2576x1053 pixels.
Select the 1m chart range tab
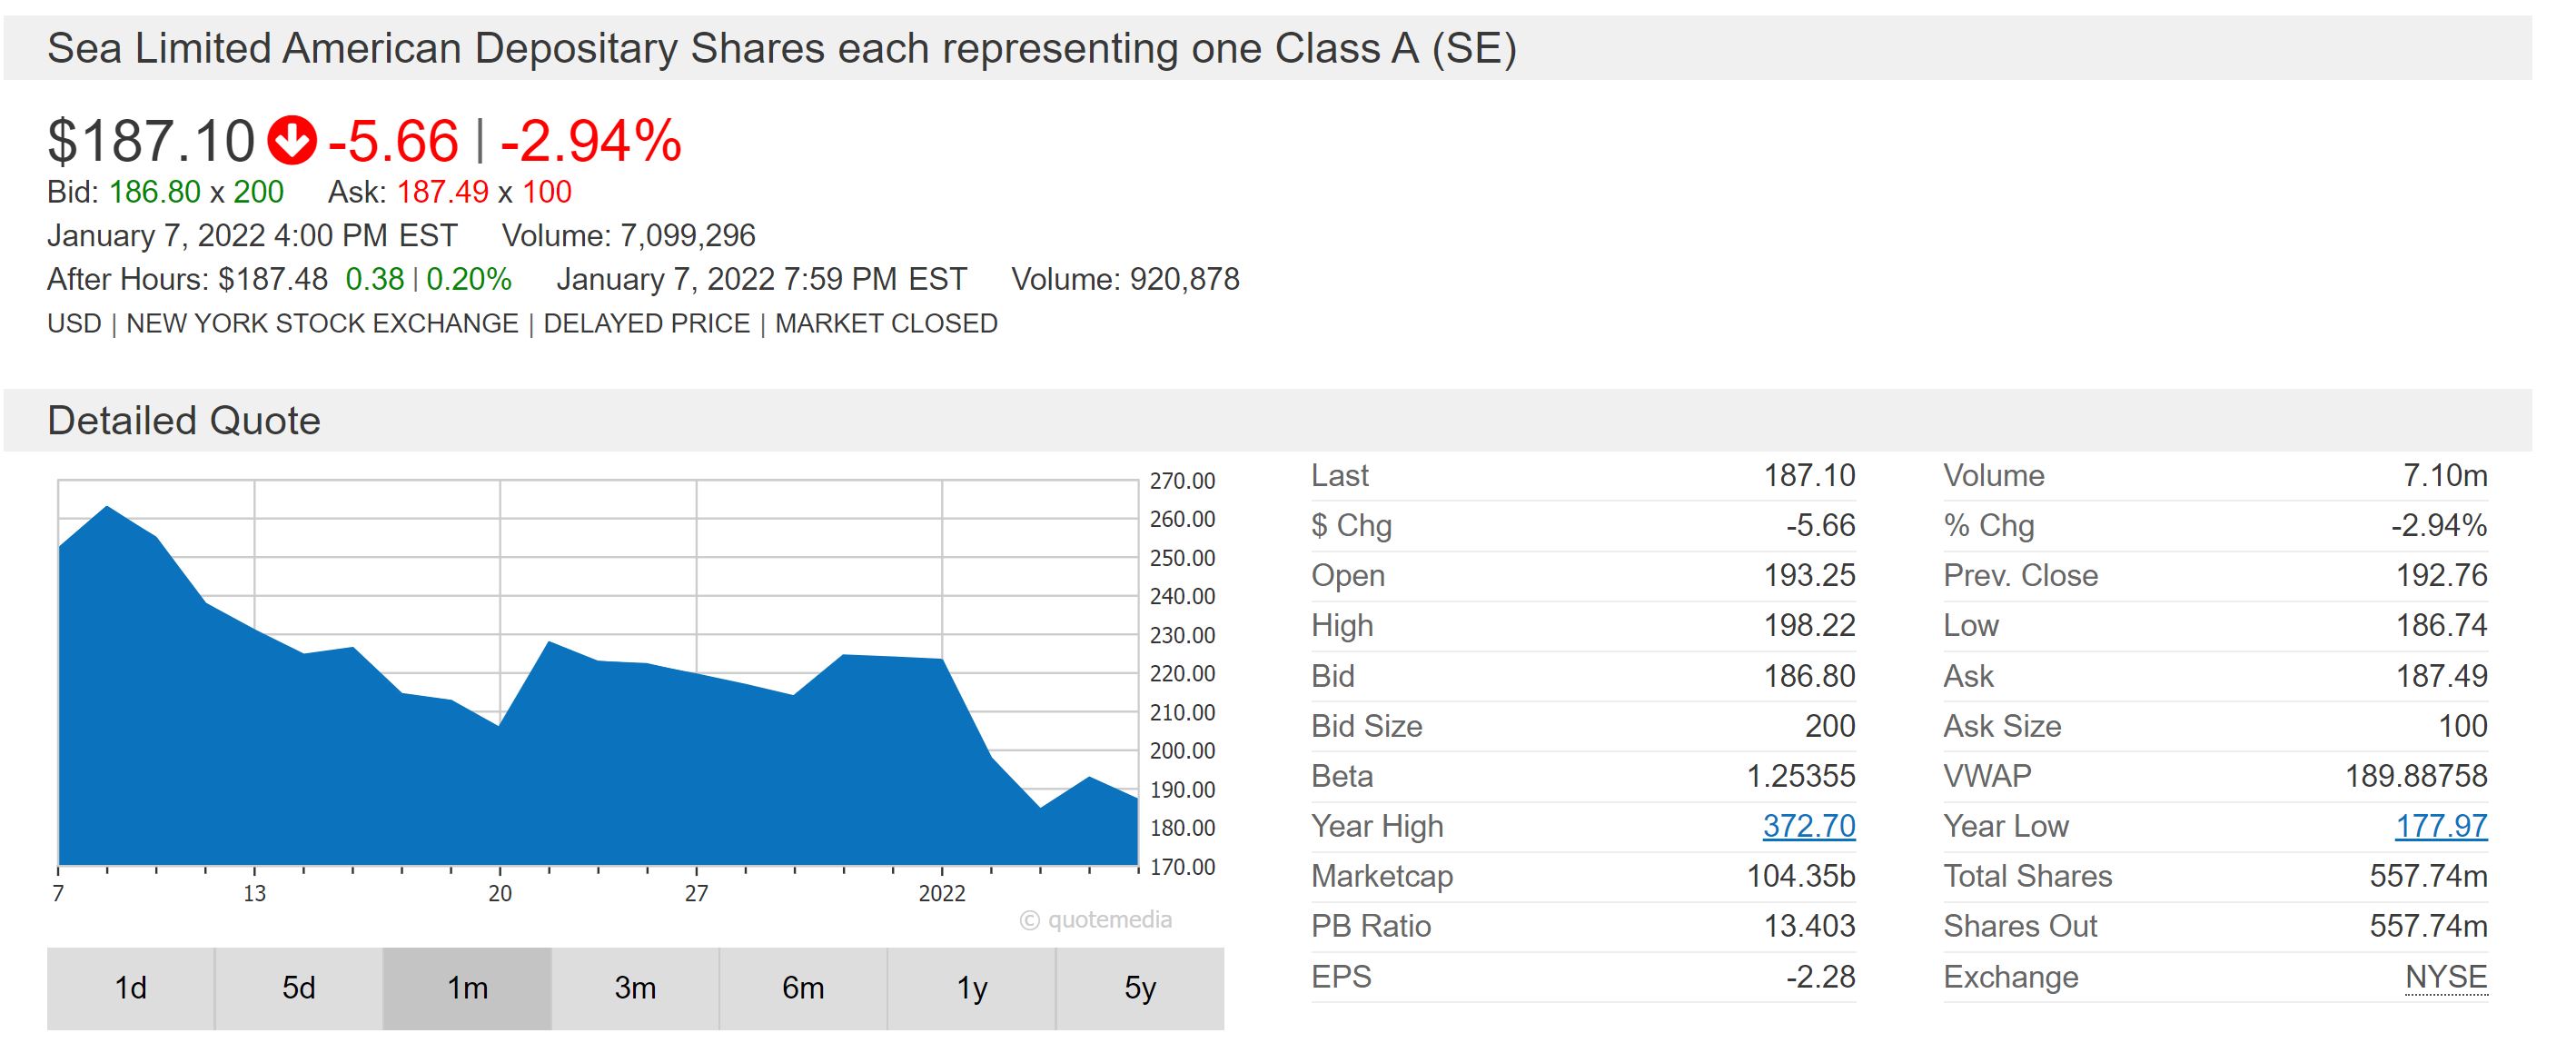click(467, 988)
